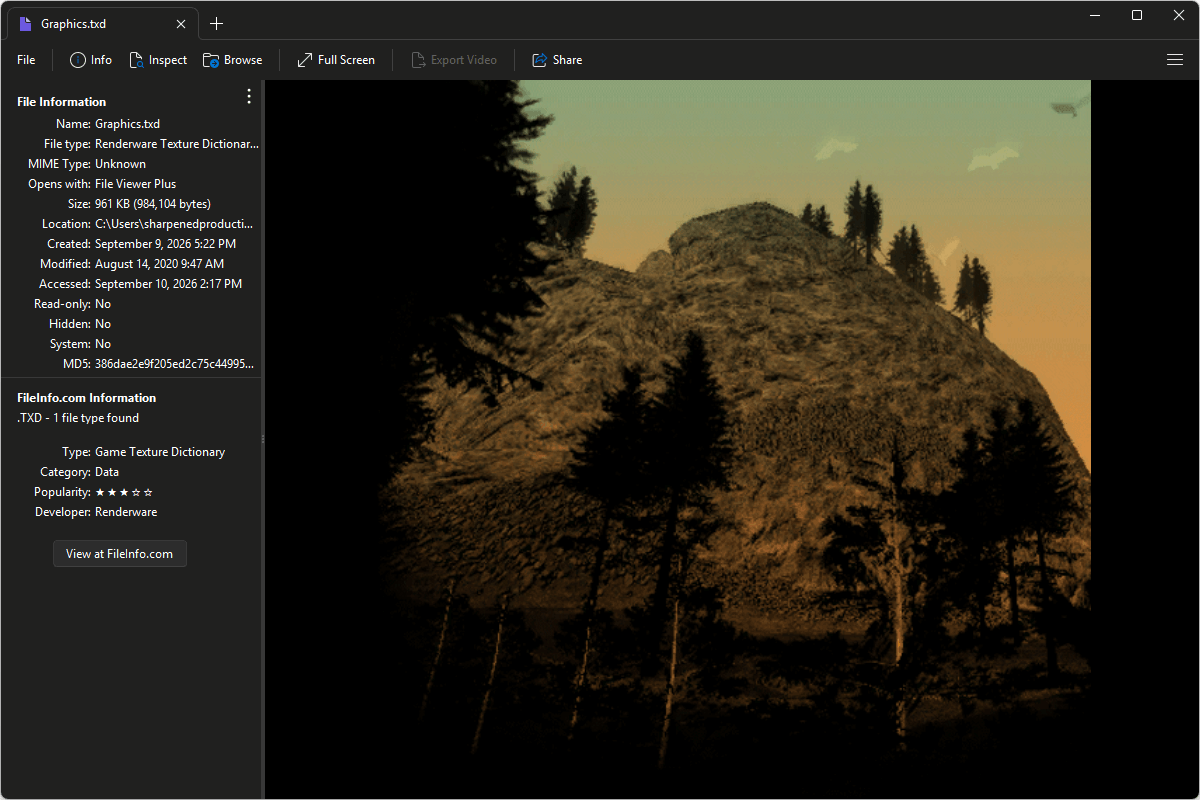The width and height of the screenshot is (1200, 800).
Task: Click the Popularity star rating
Action: [124, 492]
